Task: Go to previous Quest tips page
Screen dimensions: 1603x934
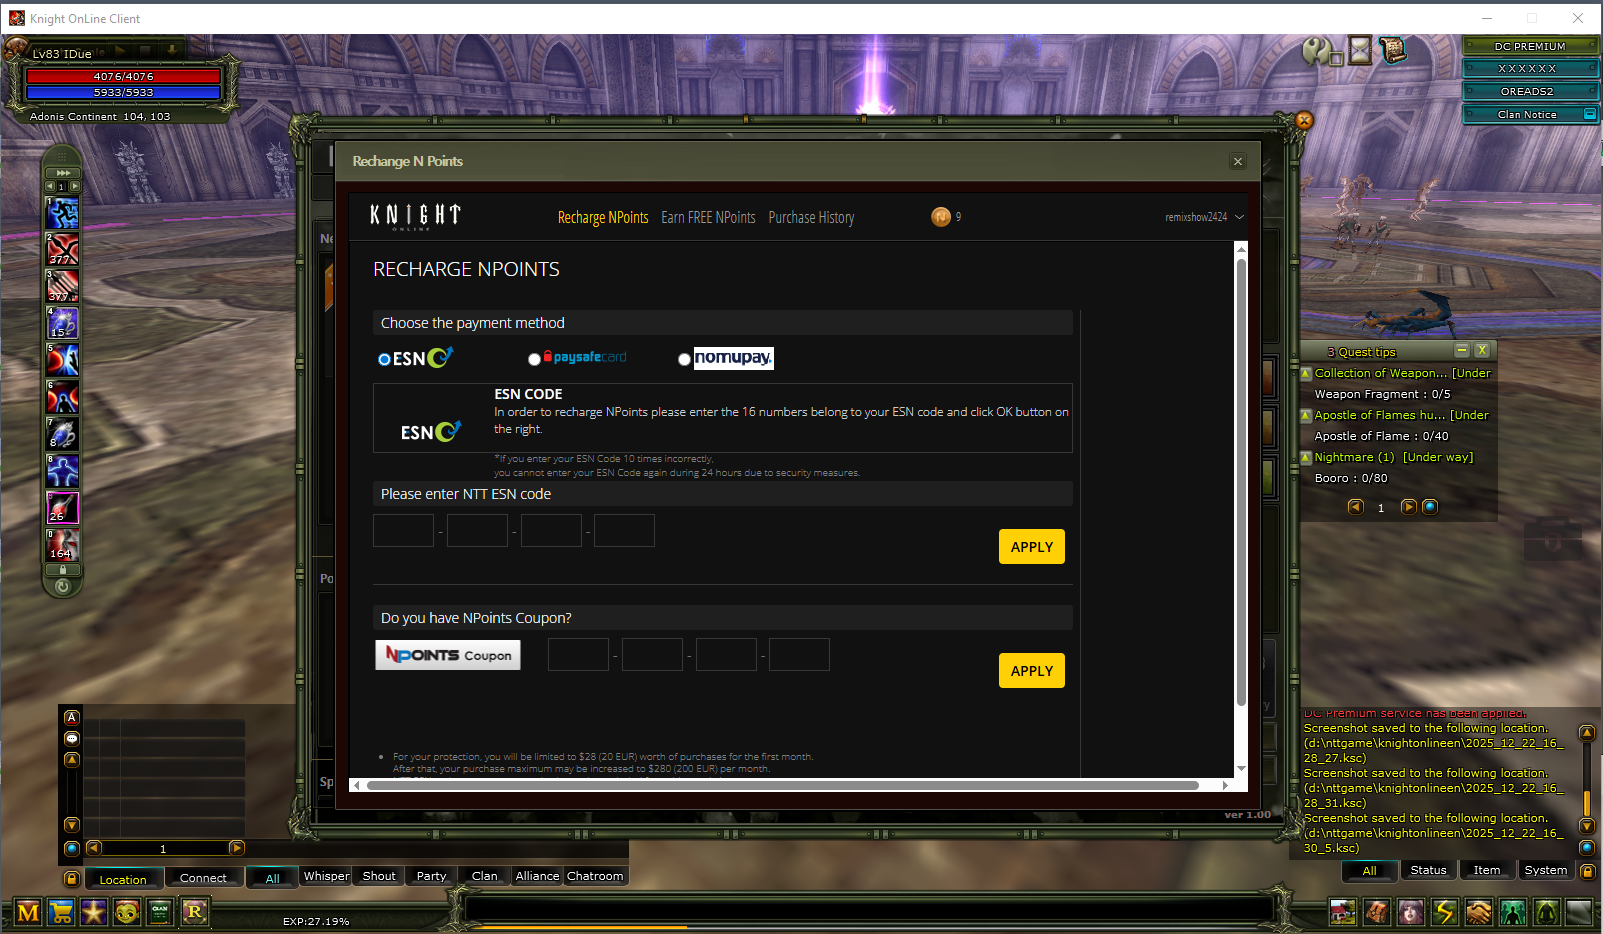Action: tap(1356, 507)
